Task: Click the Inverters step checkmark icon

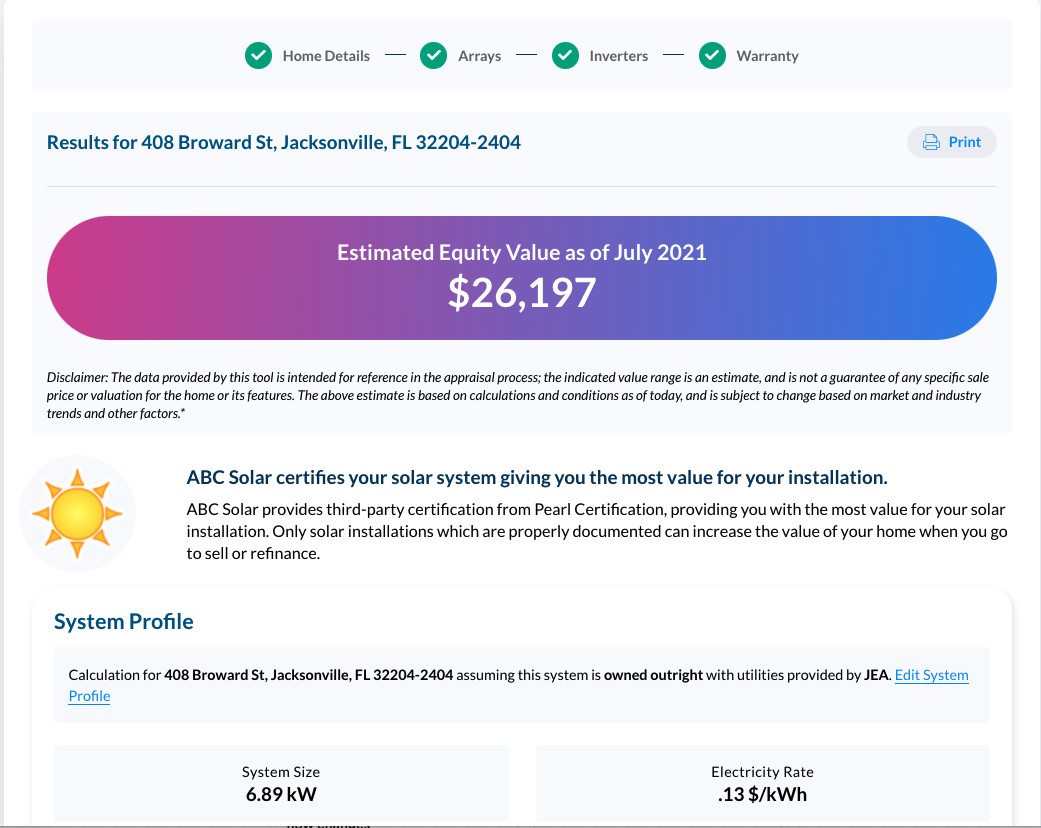Action: point(565,56)
